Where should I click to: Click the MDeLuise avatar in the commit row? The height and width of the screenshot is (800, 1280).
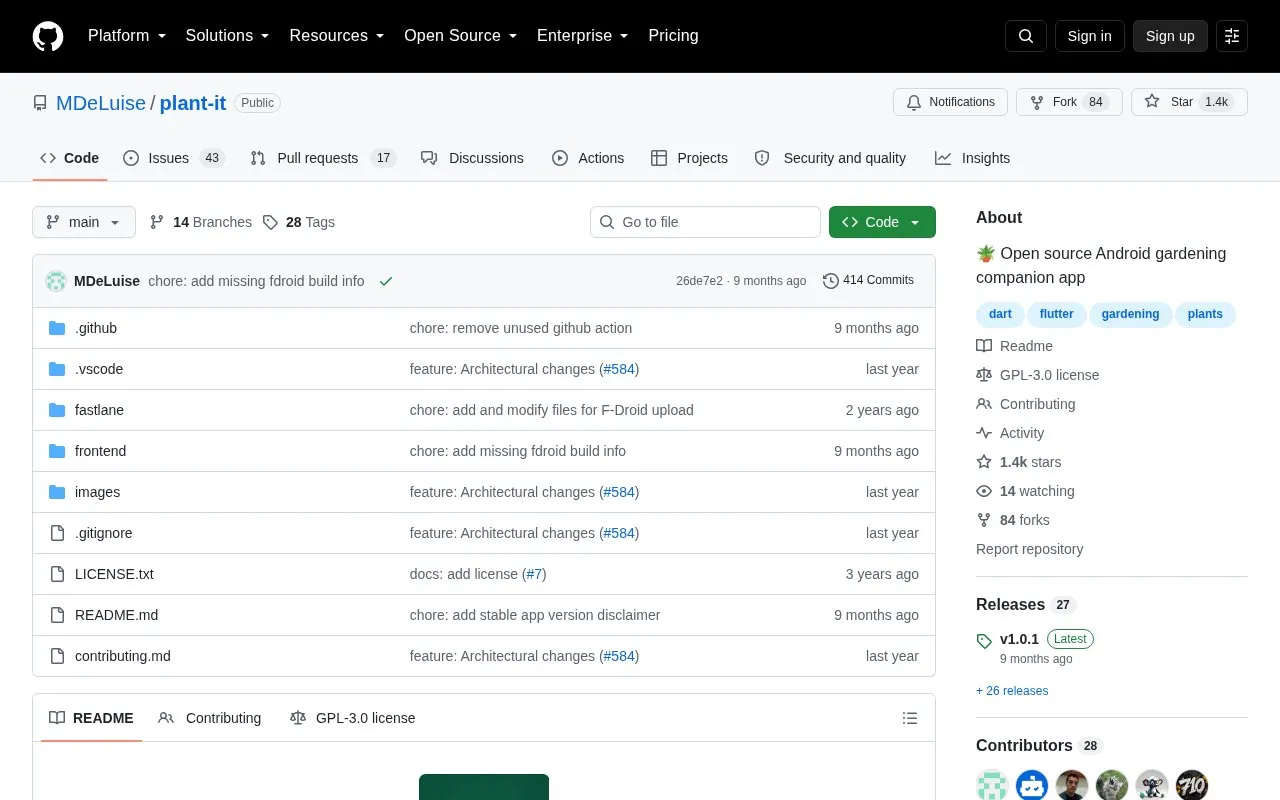56,281
